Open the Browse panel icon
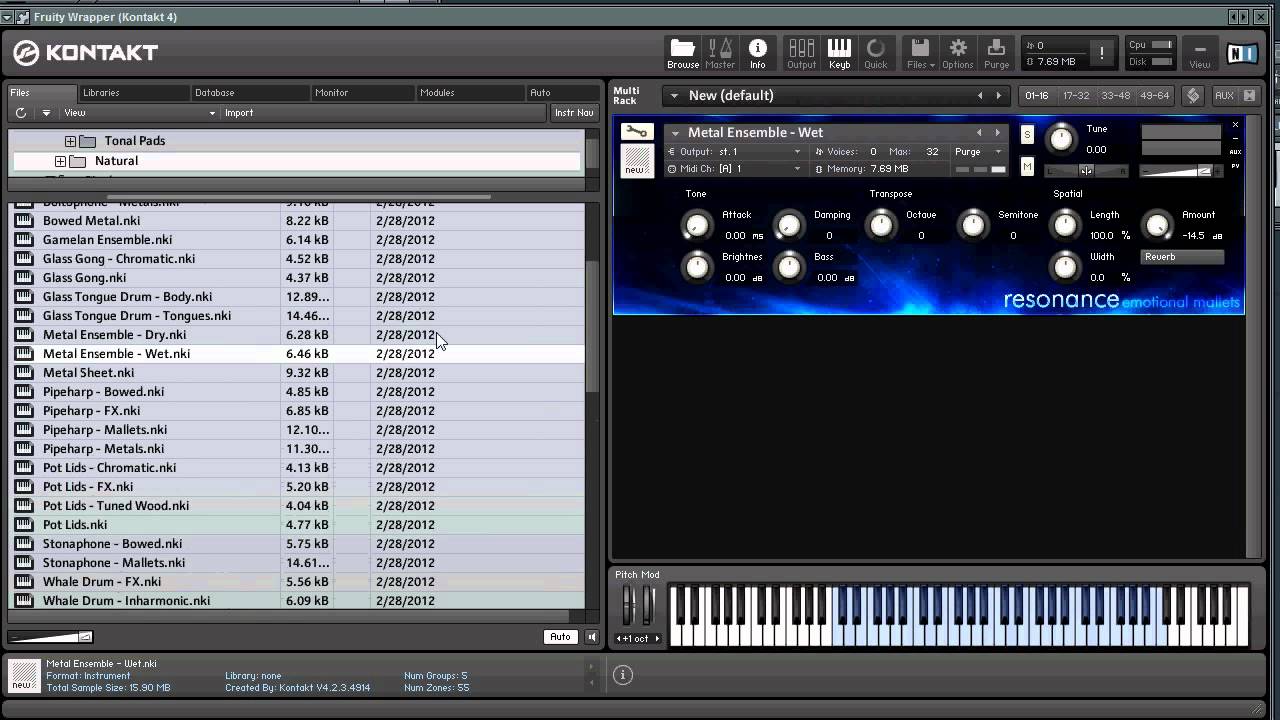1280x720 pixels. click(x=683, y=53)
